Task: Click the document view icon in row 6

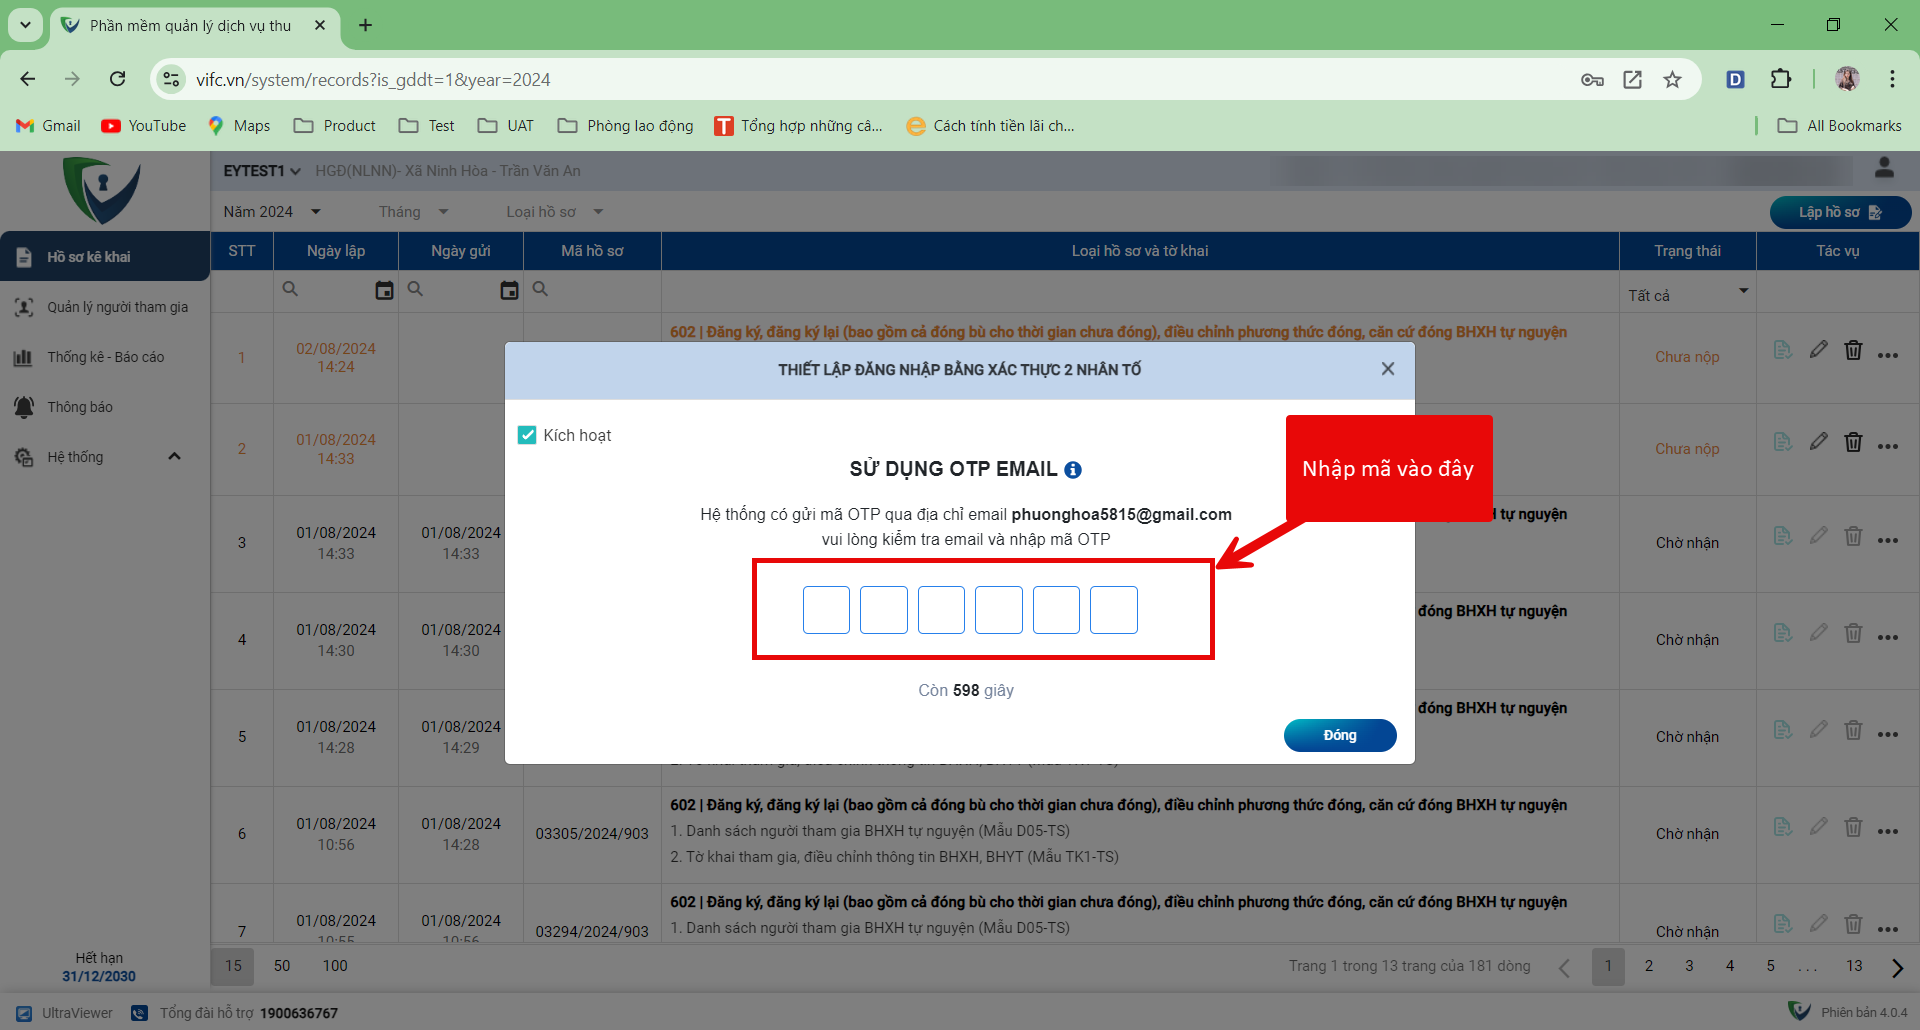Action: [x=1782, y=827]
